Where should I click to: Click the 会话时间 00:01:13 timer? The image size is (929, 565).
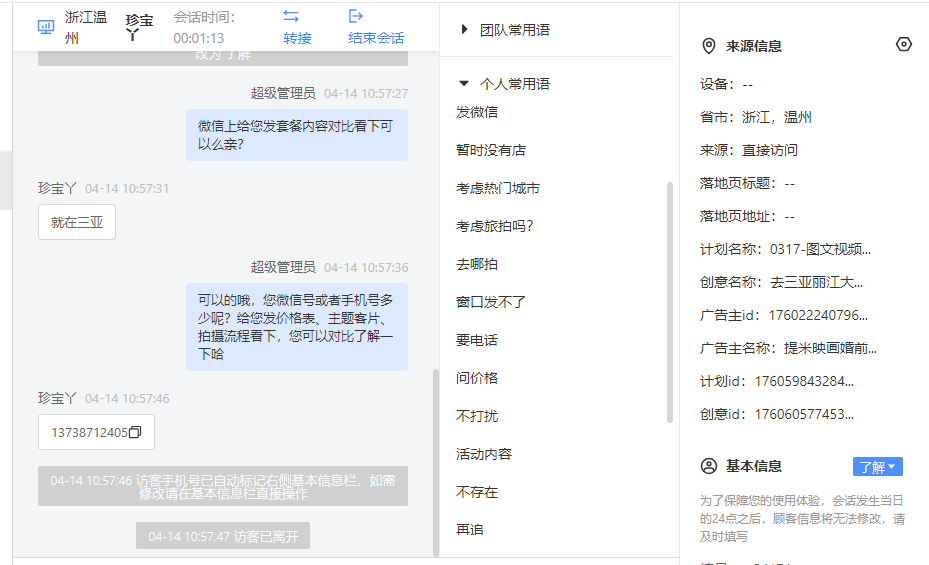(x=204, y=28)
